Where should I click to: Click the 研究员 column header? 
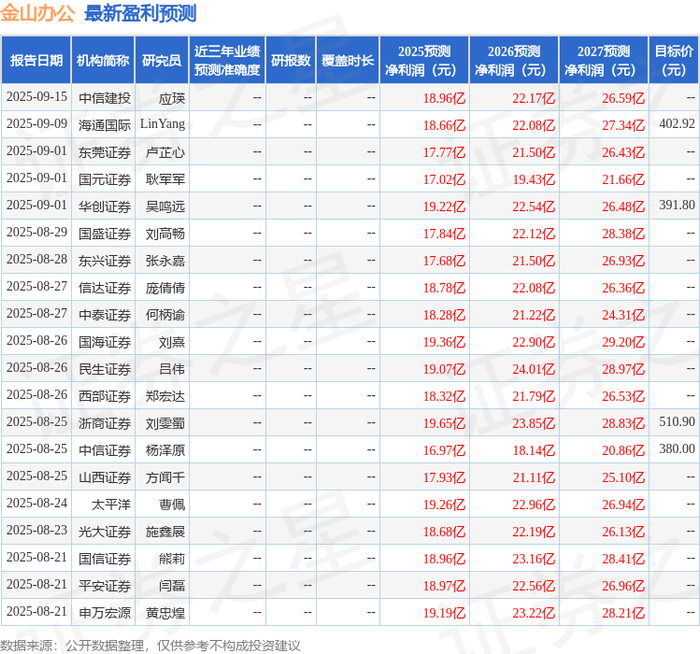[162, 60]
